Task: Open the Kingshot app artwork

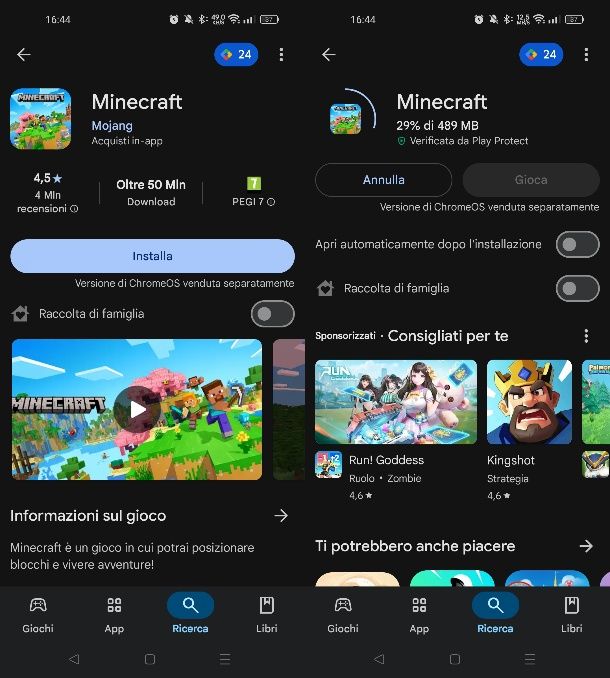Action: (529, 402)
